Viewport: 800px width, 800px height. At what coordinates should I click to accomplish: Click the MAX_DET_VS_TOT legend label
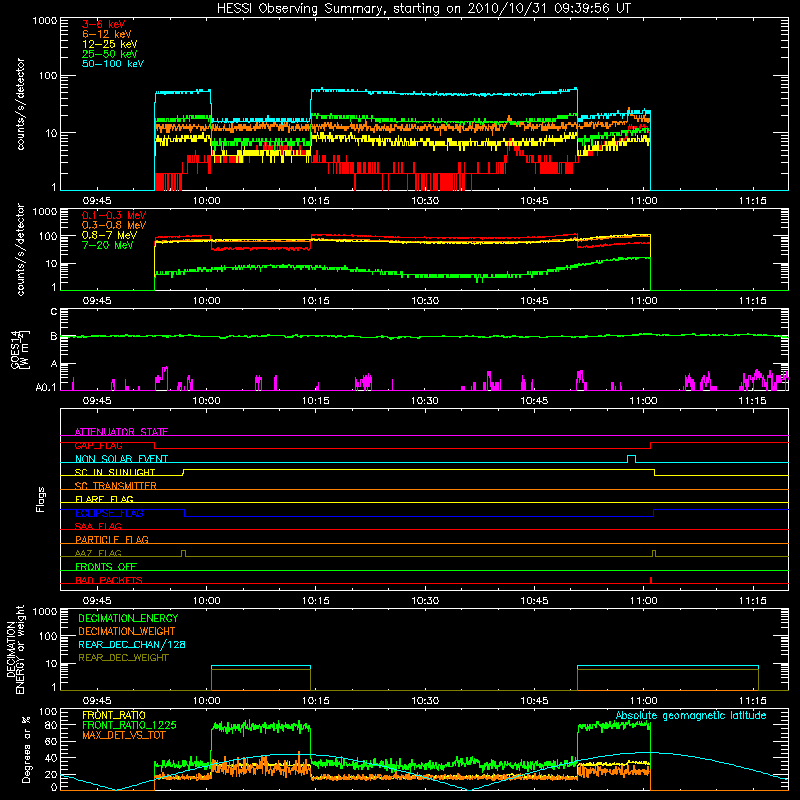(x=124, y=735)
